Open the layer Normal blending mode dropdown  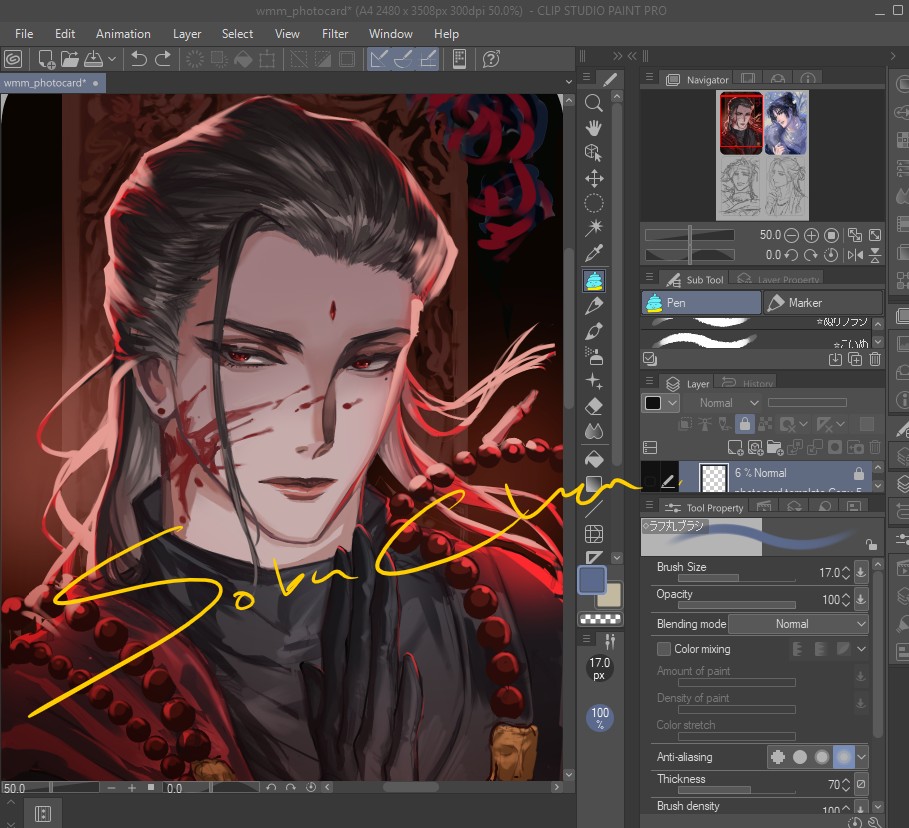[729, 403]
